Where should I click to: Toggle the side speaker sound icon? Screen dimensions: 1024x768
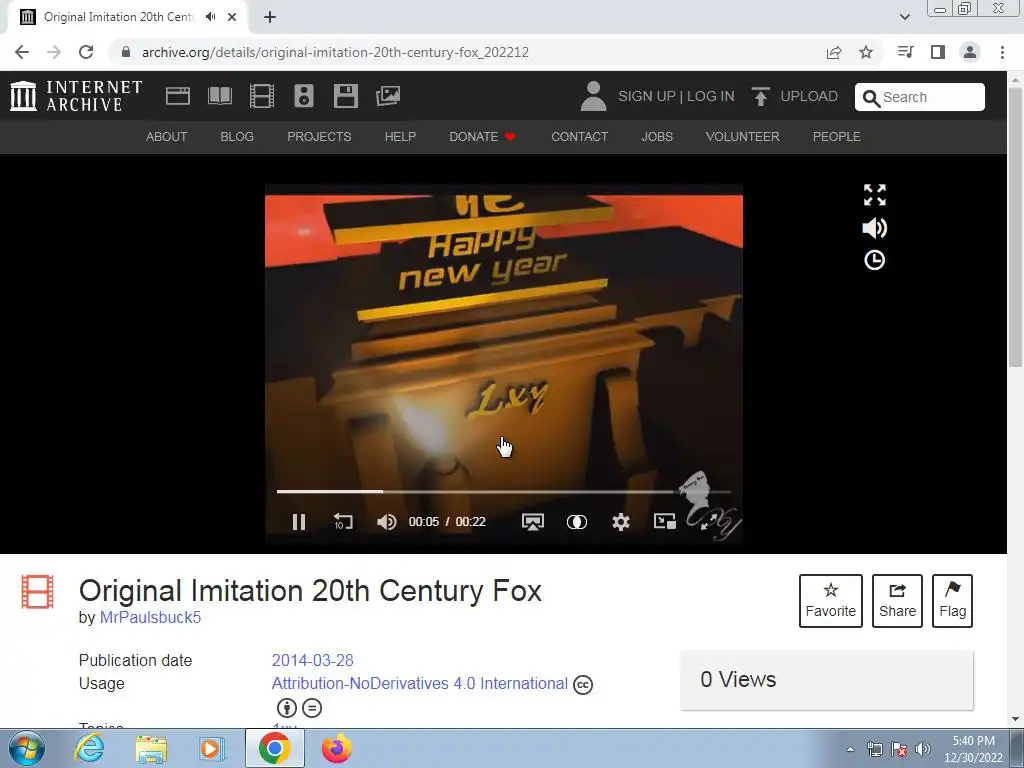(x=874, y=228)
